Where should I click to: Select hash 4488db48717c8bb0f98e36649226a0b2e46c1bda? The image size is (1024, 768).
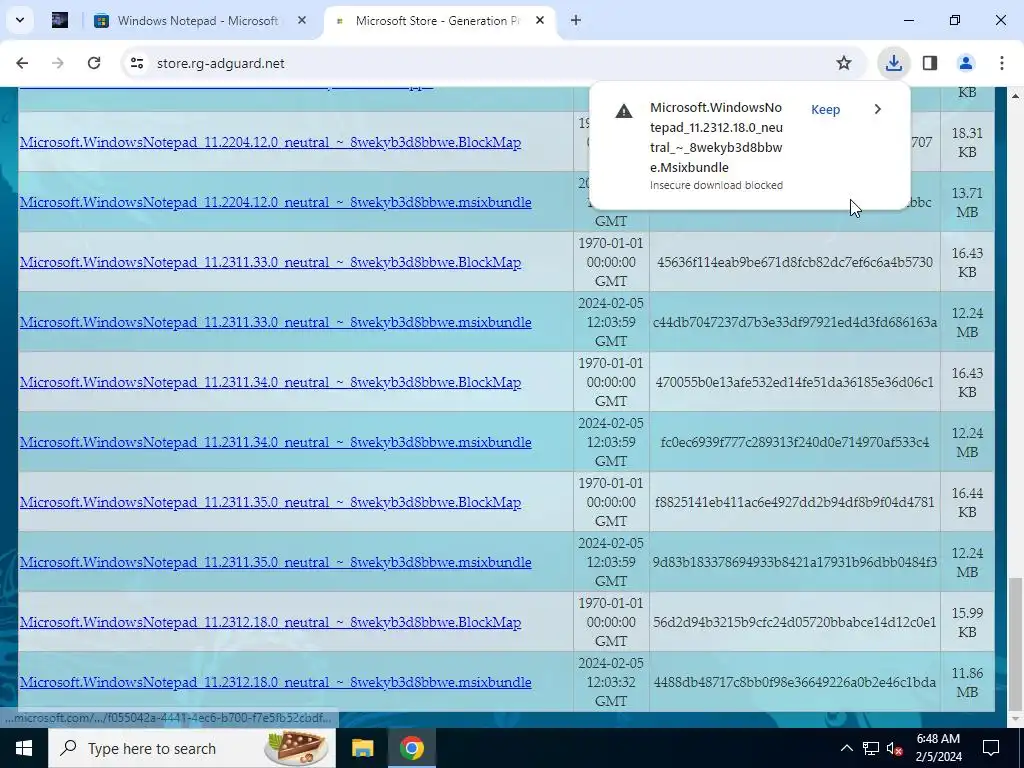tap(795, 682)
